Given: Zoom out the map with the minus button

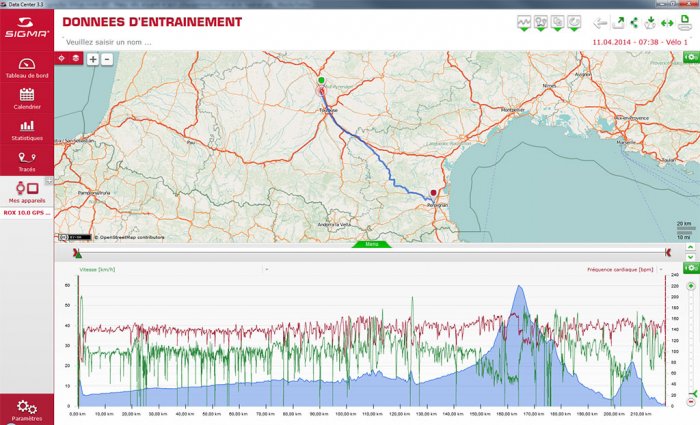Looking at the screenshot, I should point(107,59).
